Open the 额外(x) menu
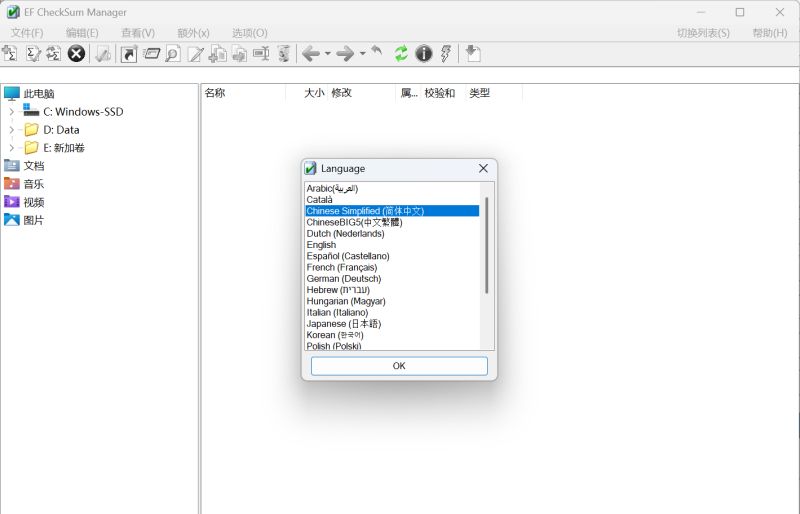800x514 pixels. pos(193,33)
